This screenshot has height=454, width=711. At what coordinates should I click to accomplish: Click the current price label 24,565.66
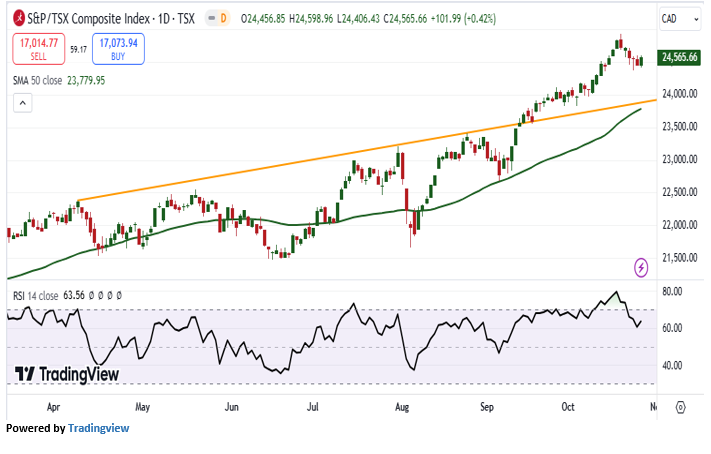(x=679, y=58)
